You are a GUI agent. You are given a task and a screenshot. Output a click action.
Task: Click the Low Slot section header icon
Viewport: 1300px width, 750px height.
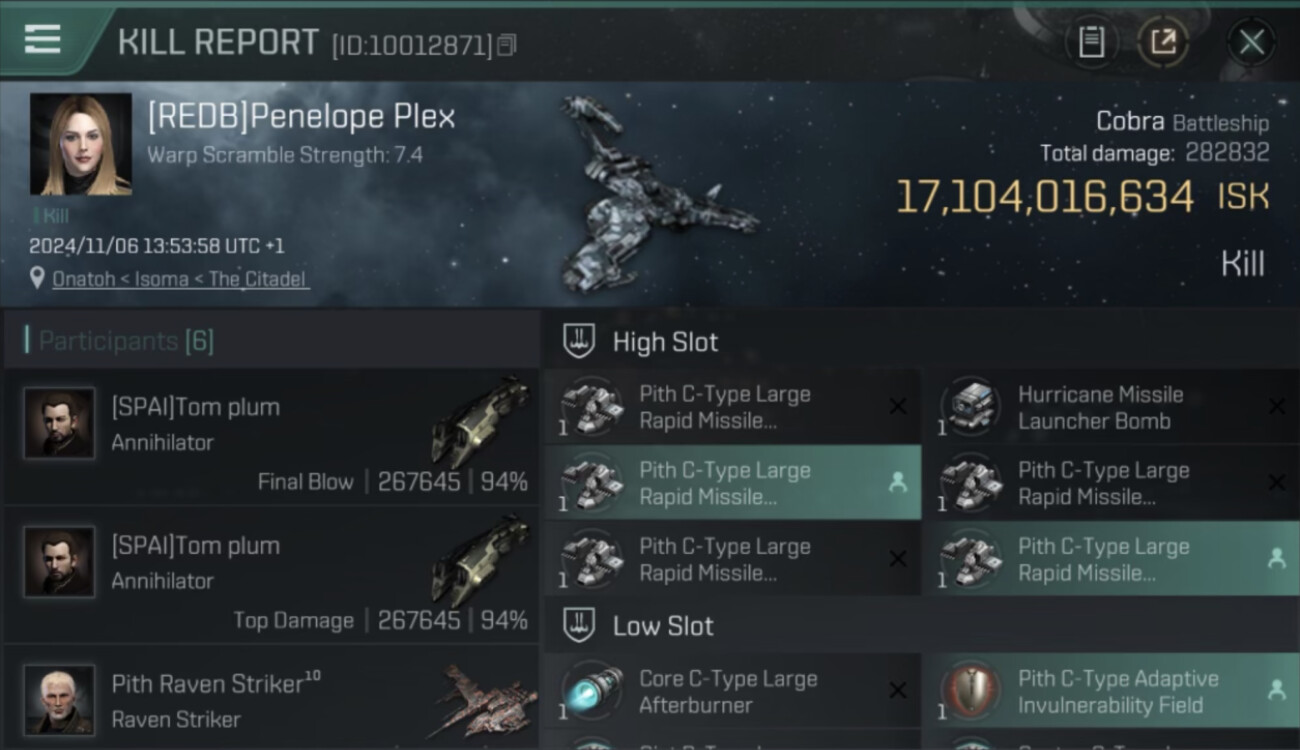coord(579,625)
